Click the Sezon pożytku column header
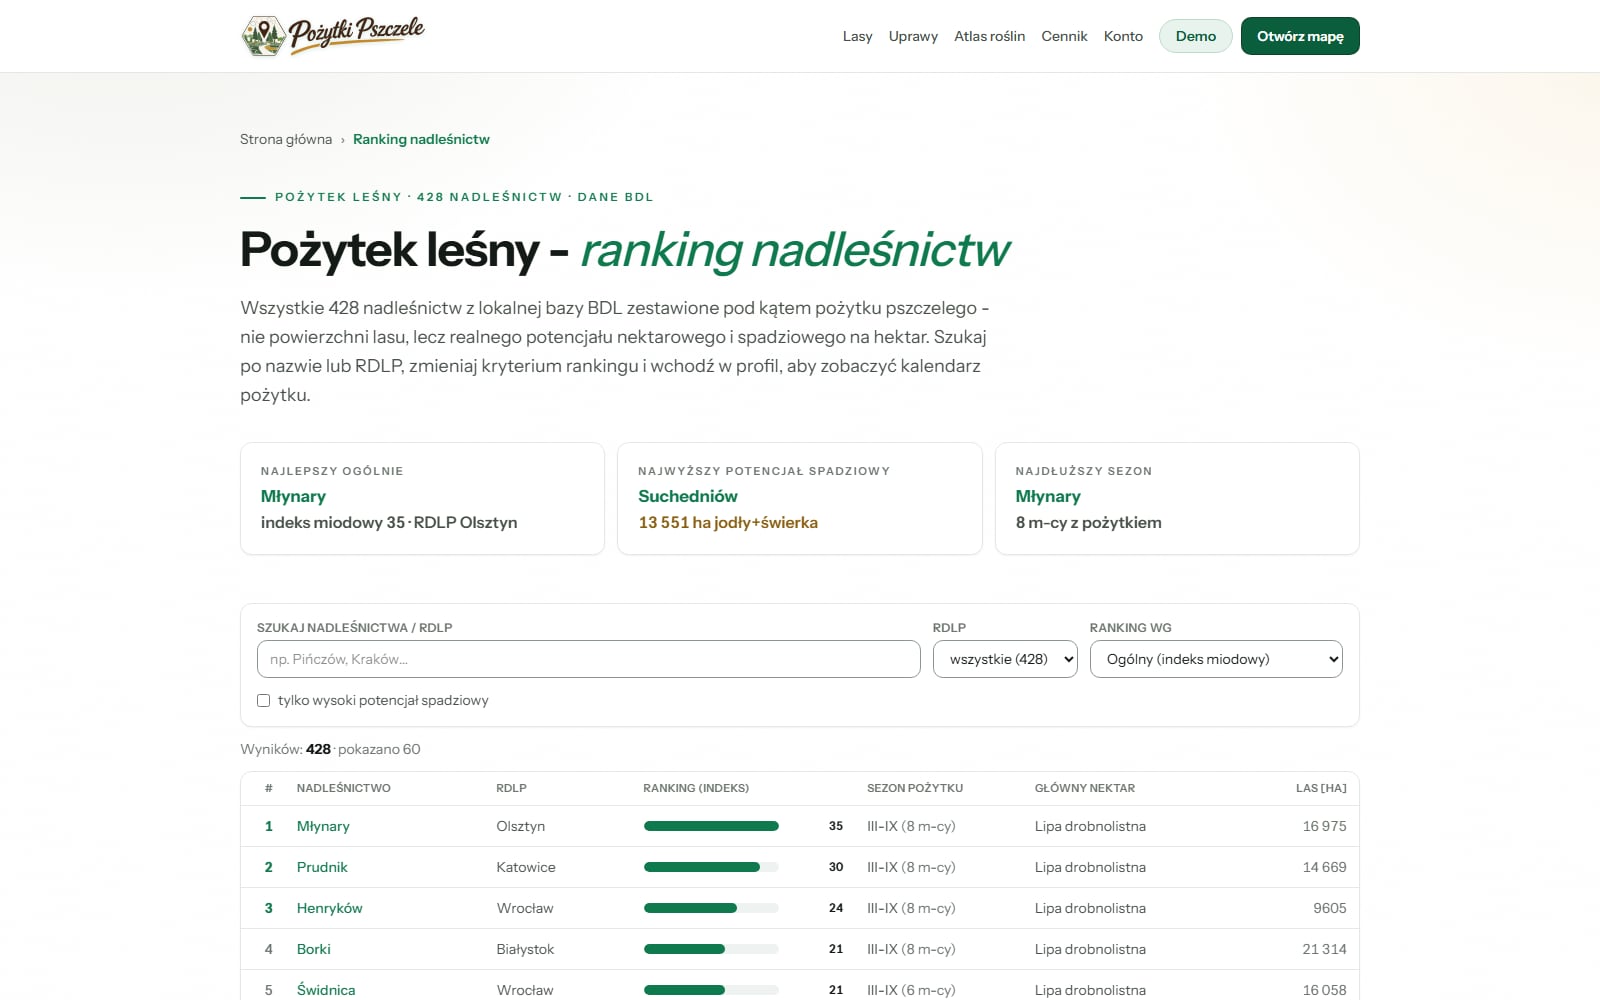 coord(915,788)
